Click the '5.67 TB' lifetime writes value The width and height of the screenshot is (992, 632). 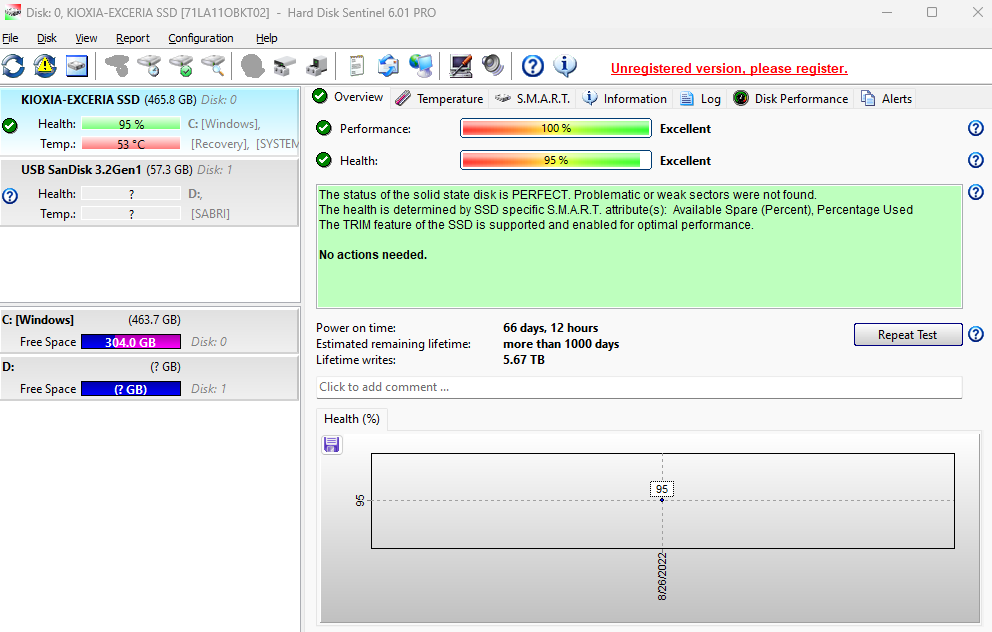(x=524, y=359)
